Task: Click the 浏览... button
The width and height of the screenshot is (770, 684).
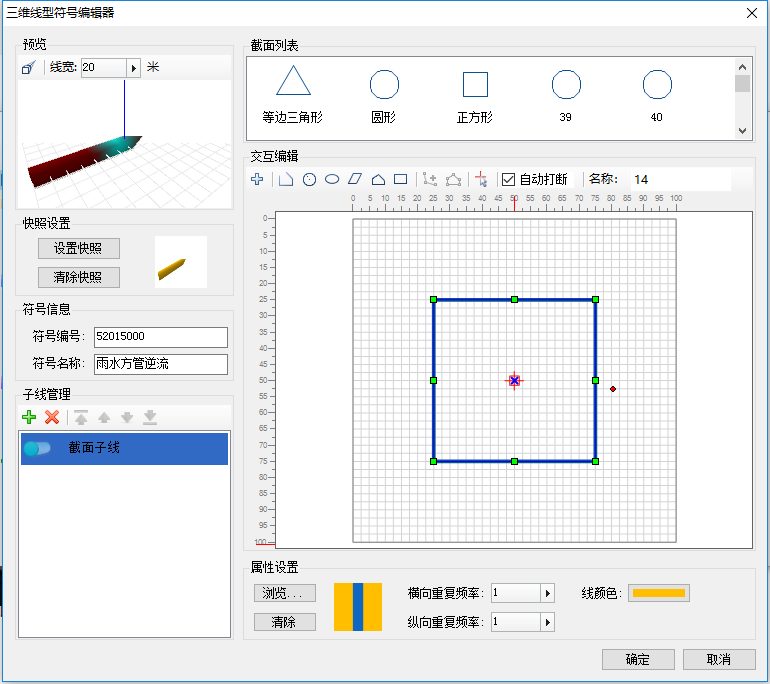Action: click(285, 593)
